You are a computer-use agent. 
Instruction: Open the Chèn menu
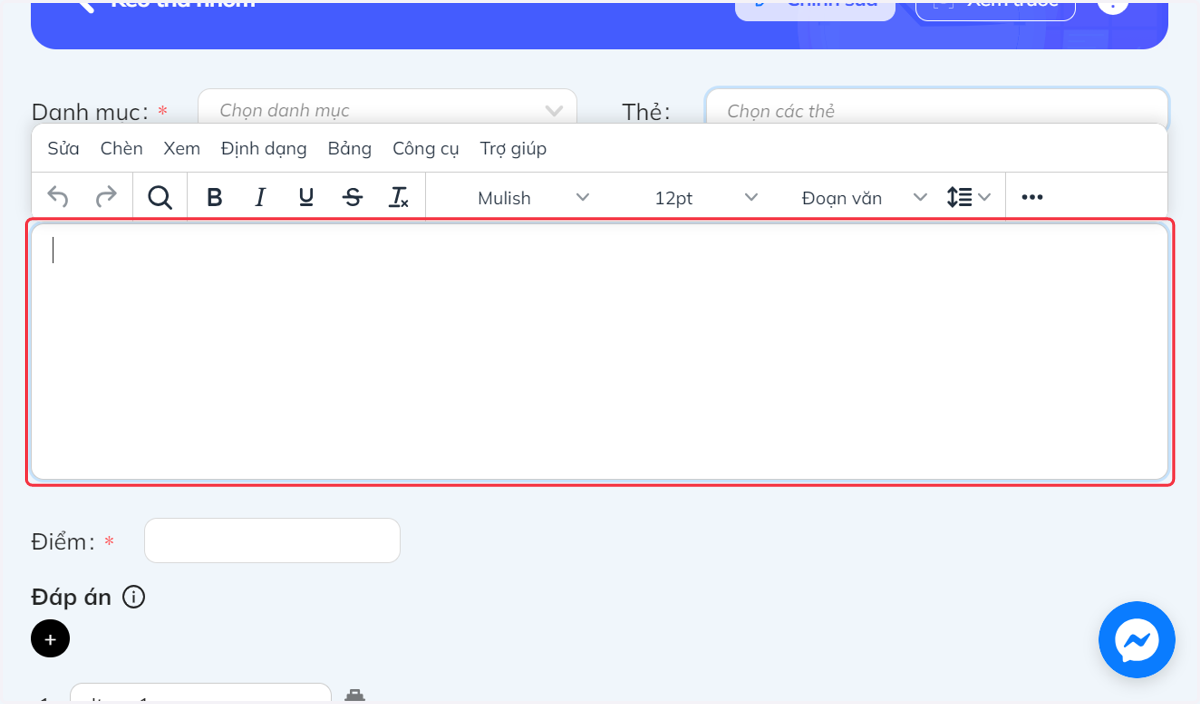(x=121, y=148)
